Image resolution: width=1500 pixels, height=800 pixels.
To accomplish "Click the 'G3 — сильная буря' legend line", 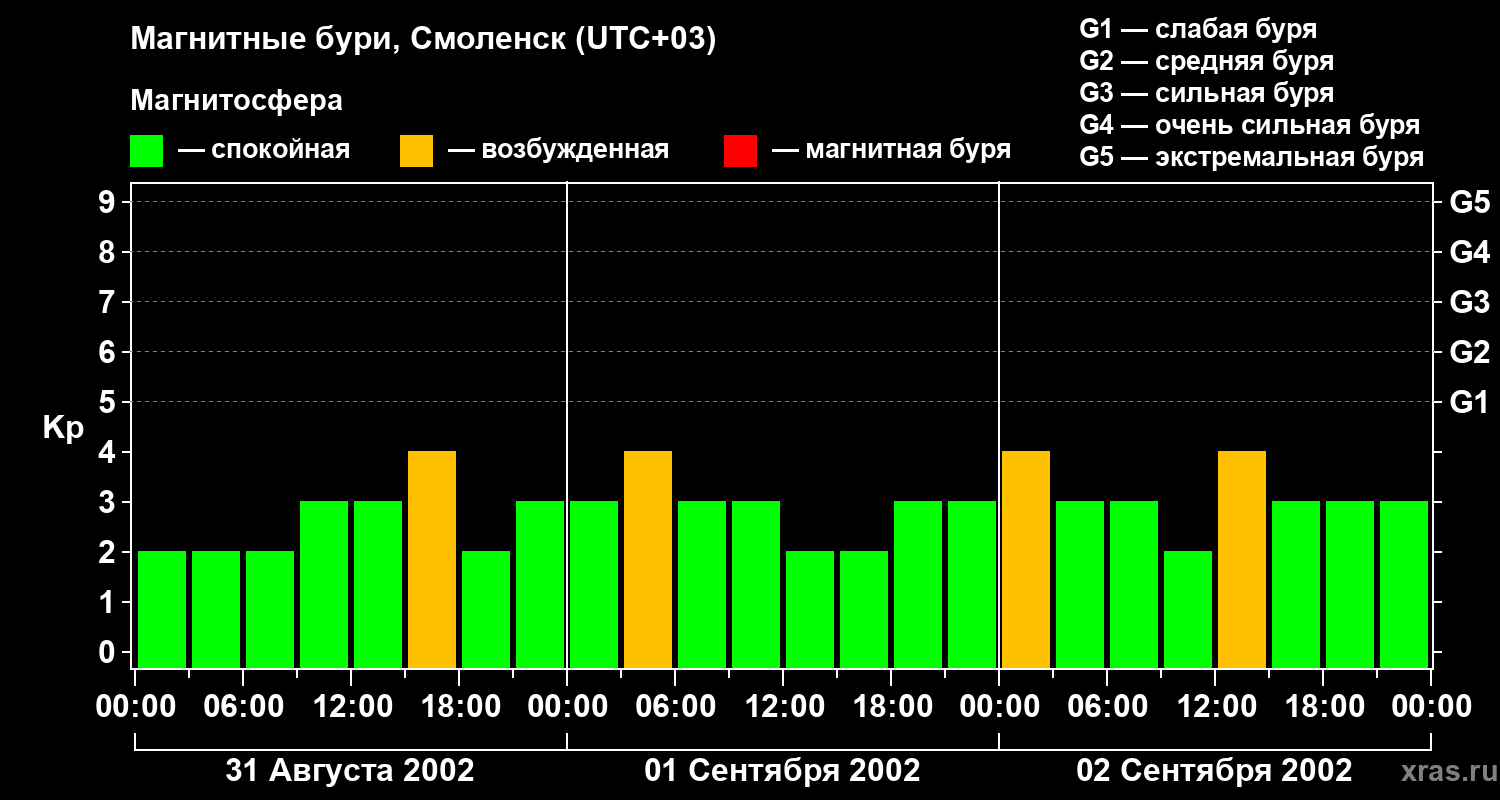I will tap(1207, 93).
